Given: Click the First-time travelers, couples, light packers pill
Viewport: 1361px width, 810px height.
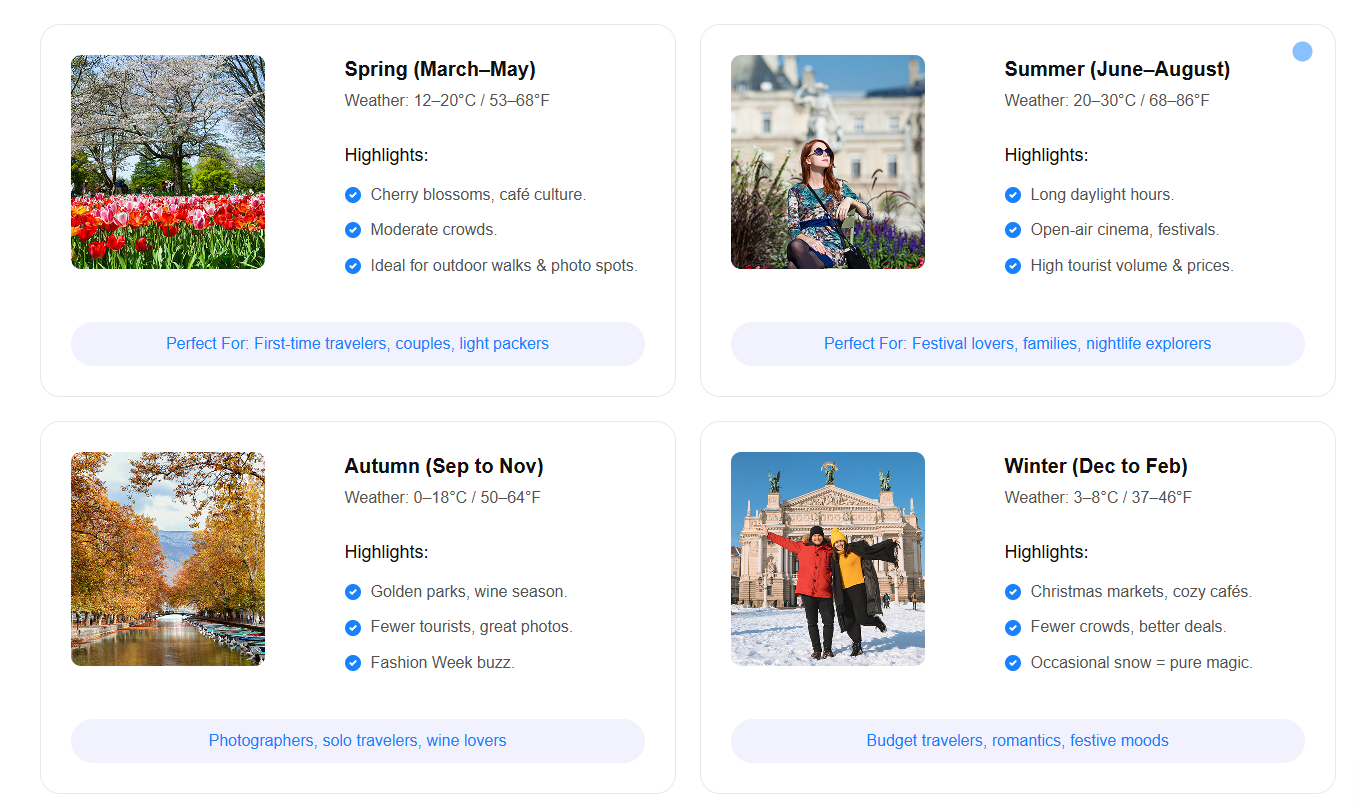Looking at the screenshot, I should pyautogui.click(x=358, y=344).
